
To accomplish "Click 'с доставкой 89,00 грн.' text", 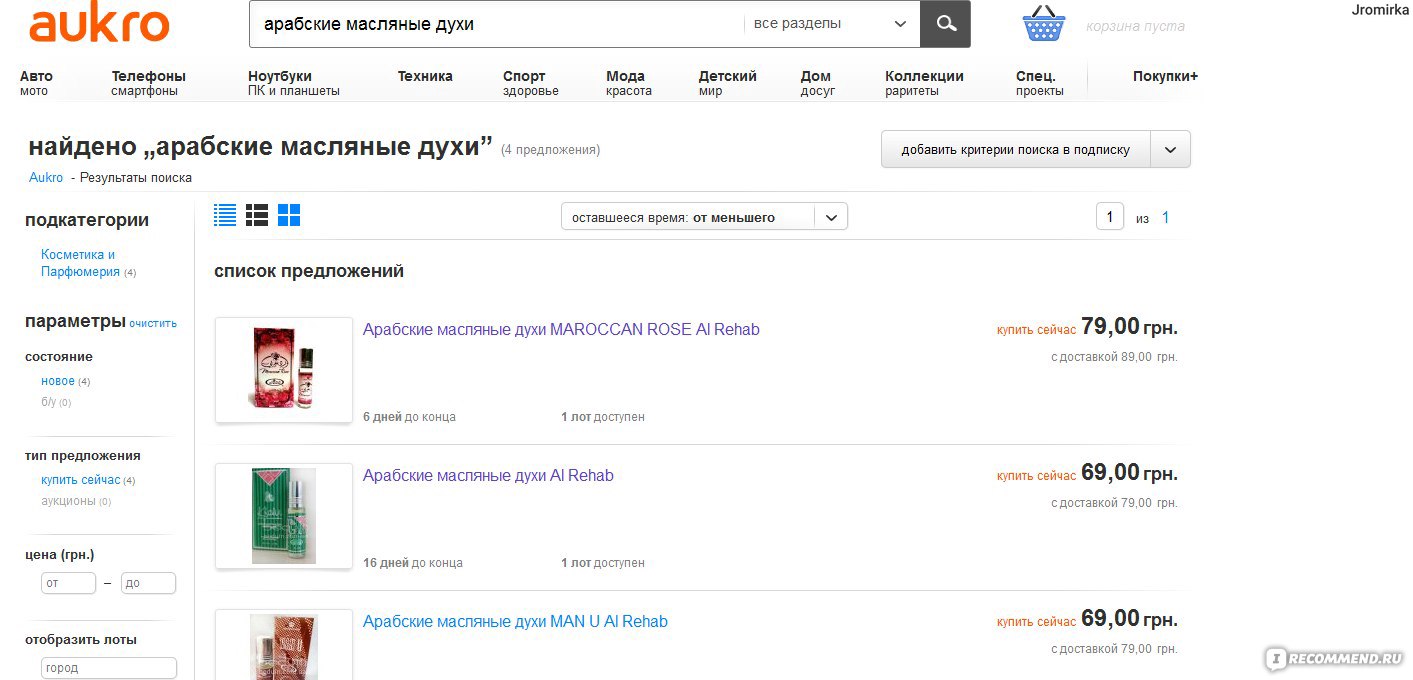I will pyautogui.click(x=1114, y=356).
